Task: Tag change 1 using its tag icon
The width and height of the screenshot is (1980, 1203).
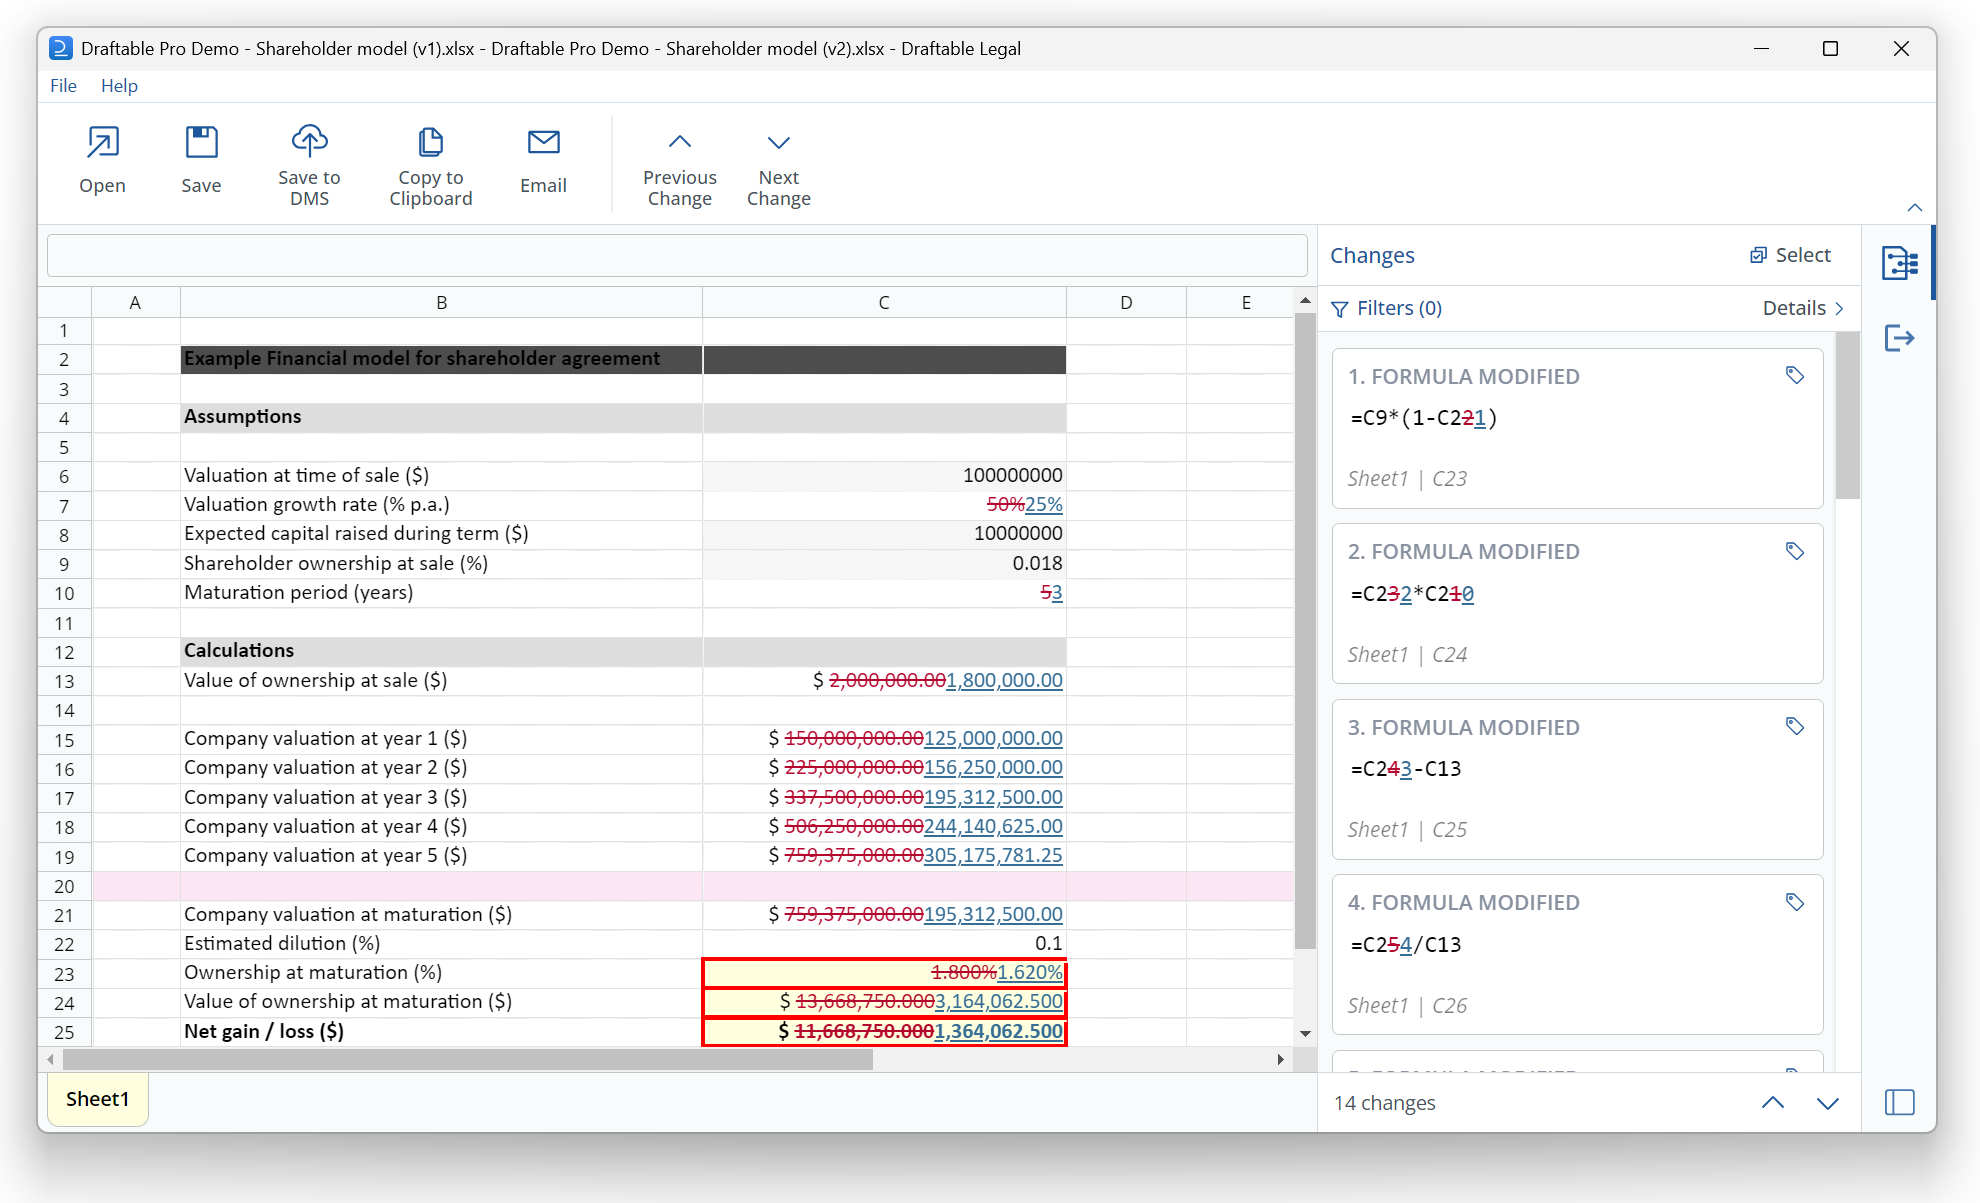Action: click(x=1795, y=375)
